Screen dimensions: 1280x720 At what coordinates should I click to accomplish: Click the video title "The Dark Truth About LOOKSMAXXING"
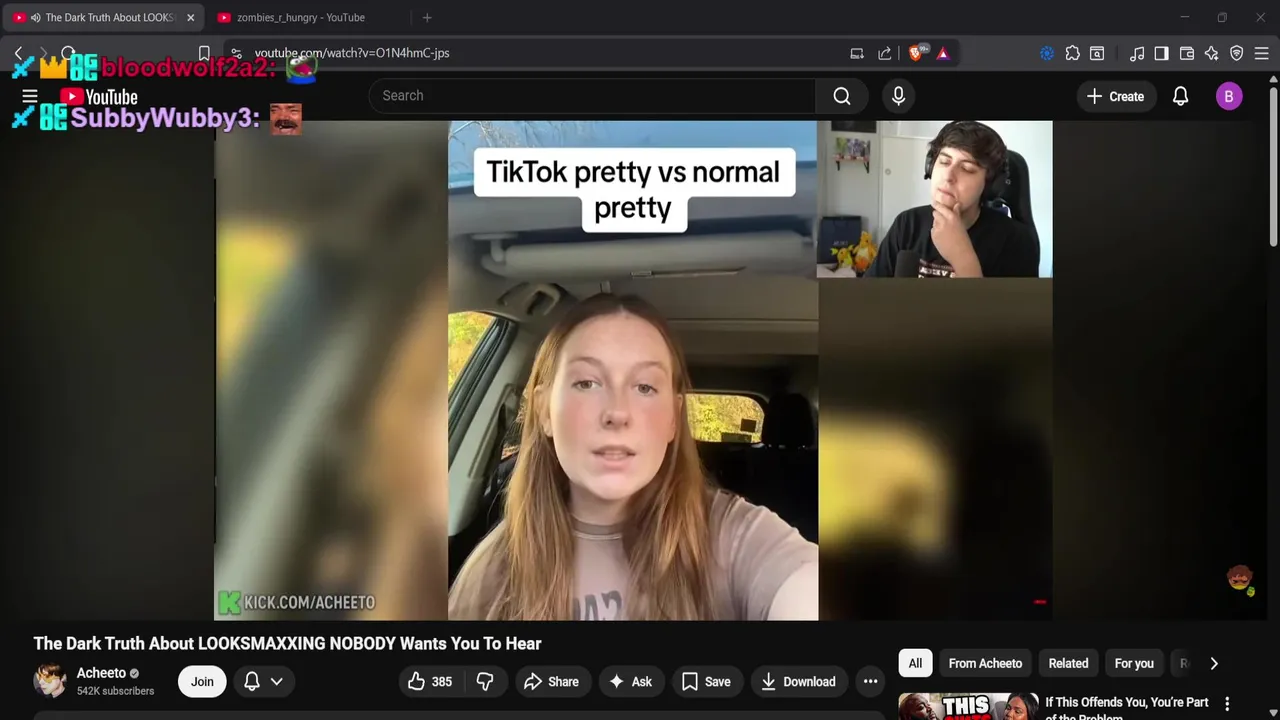click(x=287, y=643)
